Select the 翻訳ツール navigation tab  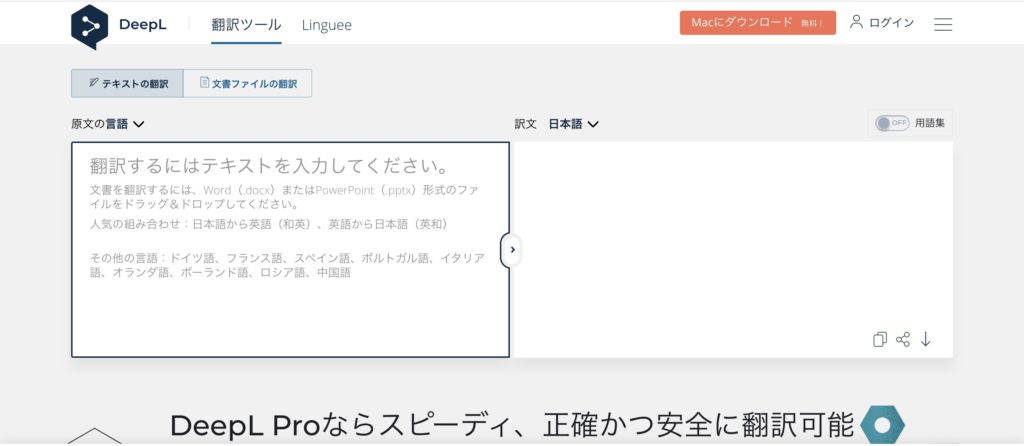pyautogui.click(x=246, y=25)
